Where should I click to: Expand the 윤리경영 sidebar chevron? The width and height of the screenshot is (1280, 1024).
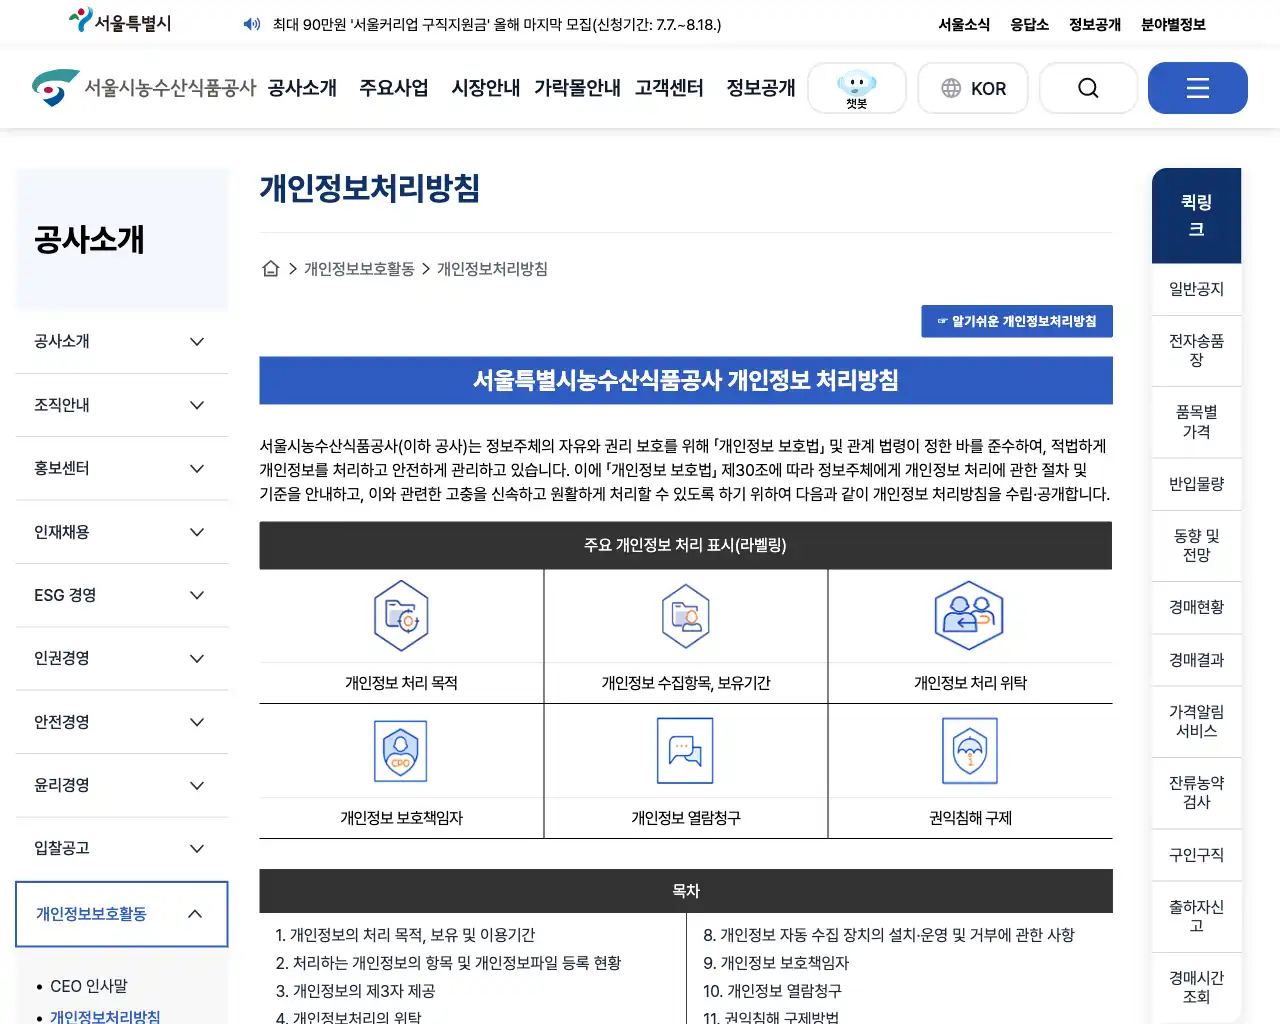[x=197, y=785]
